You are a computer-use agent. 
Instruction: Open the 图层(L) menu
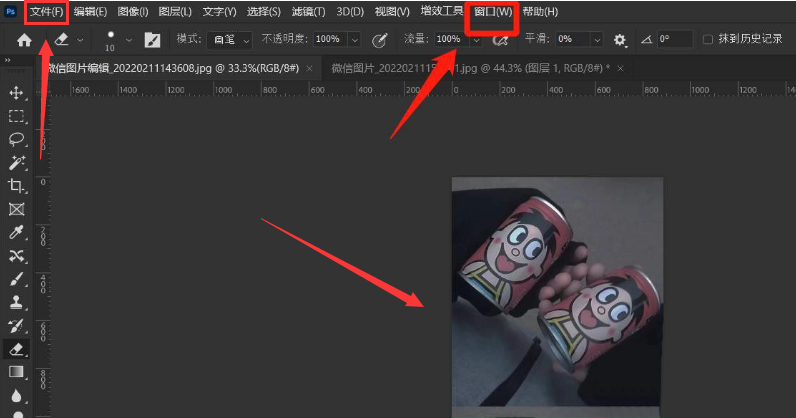pos(175,12)
